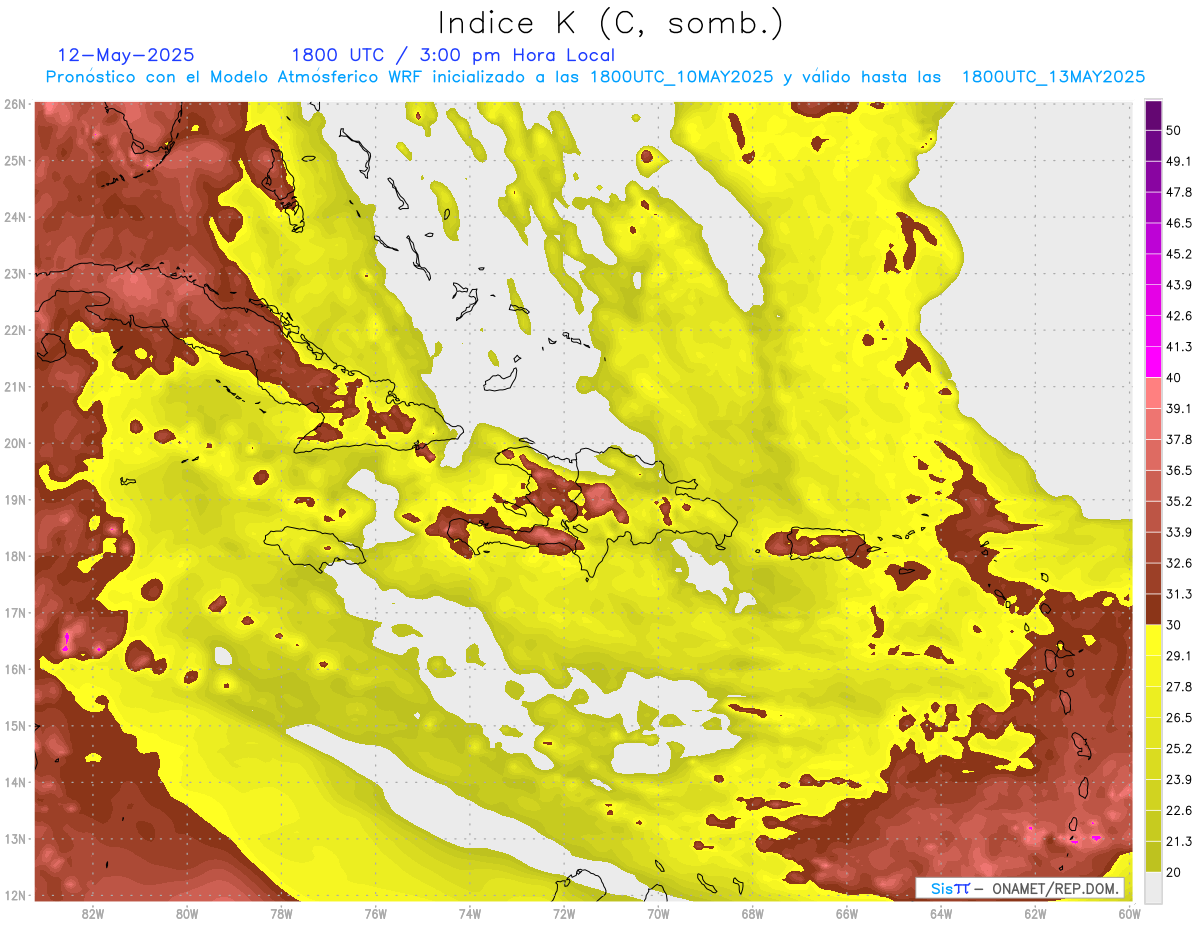Click the longitude axis label "74W"
Screen dimensions: 1200x927
tap(469, 914)
